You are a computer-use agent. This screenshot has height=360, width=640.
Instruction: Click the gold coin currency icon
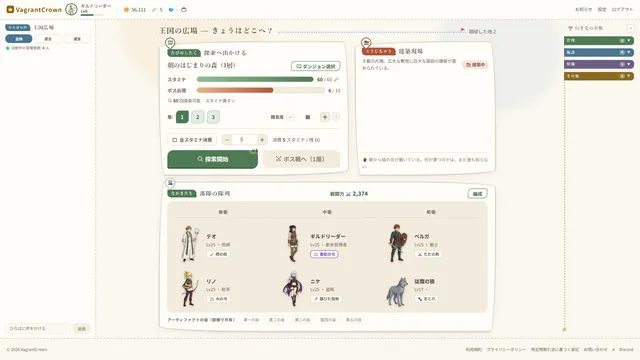coord(127,10)
